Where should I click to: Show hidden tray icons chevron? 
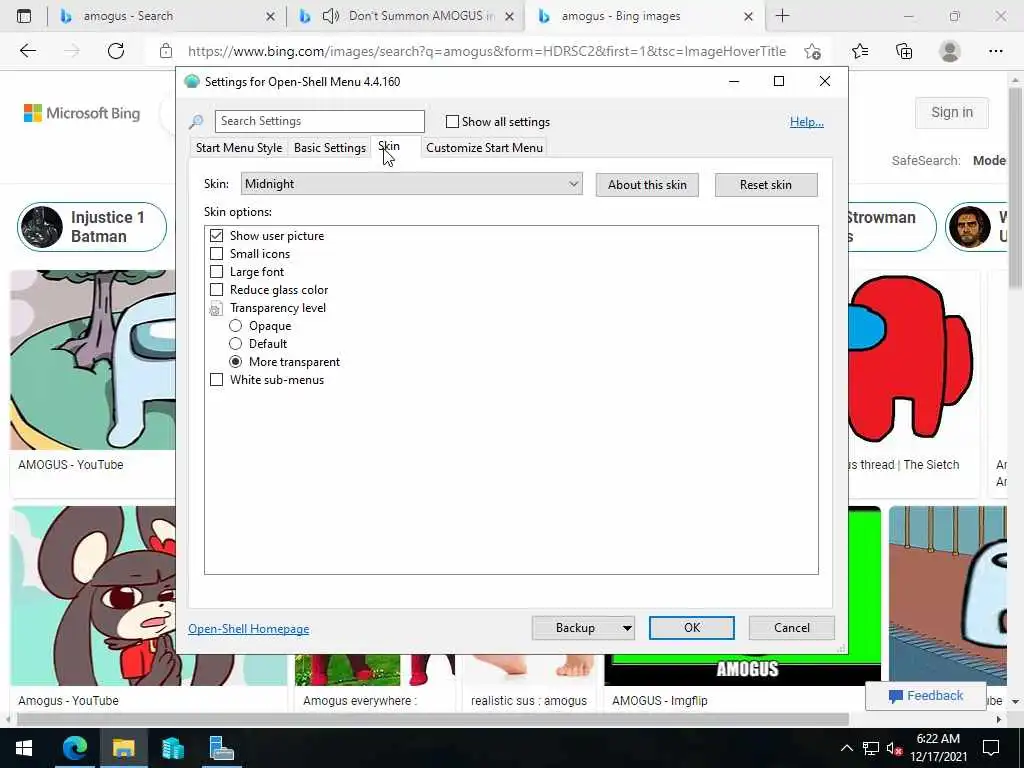(846, 748)
